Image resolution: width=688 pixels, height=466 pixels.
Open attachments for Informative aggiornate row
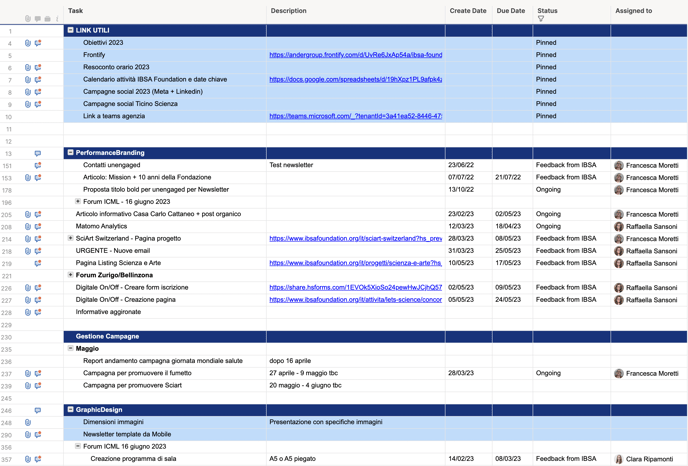pos(28,312)
